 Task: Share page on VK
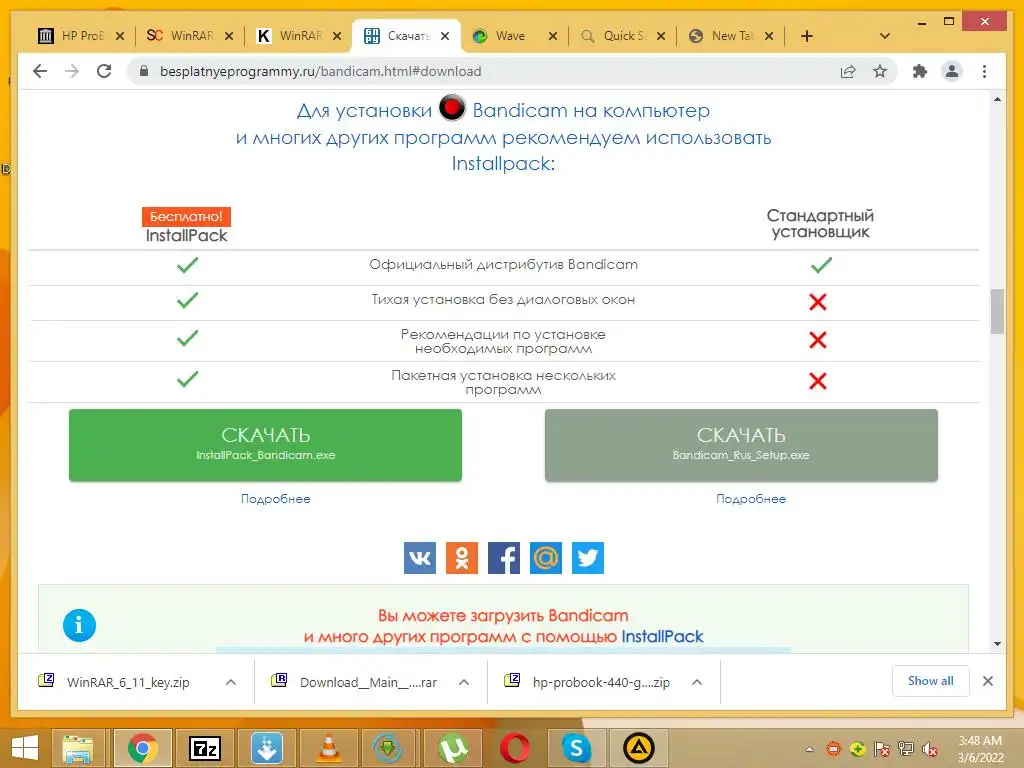coord(420,558)
